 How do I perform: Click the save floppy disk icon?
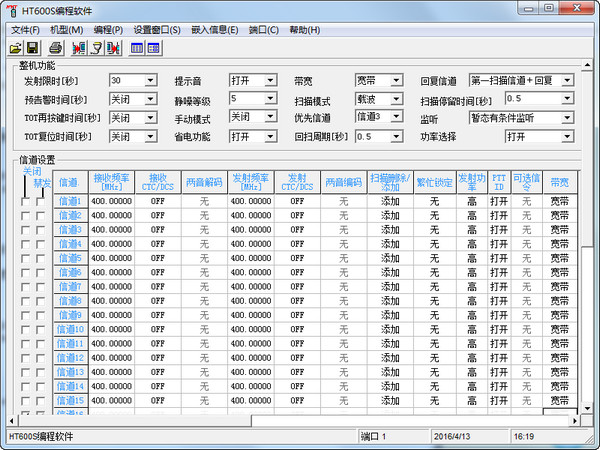33,48
